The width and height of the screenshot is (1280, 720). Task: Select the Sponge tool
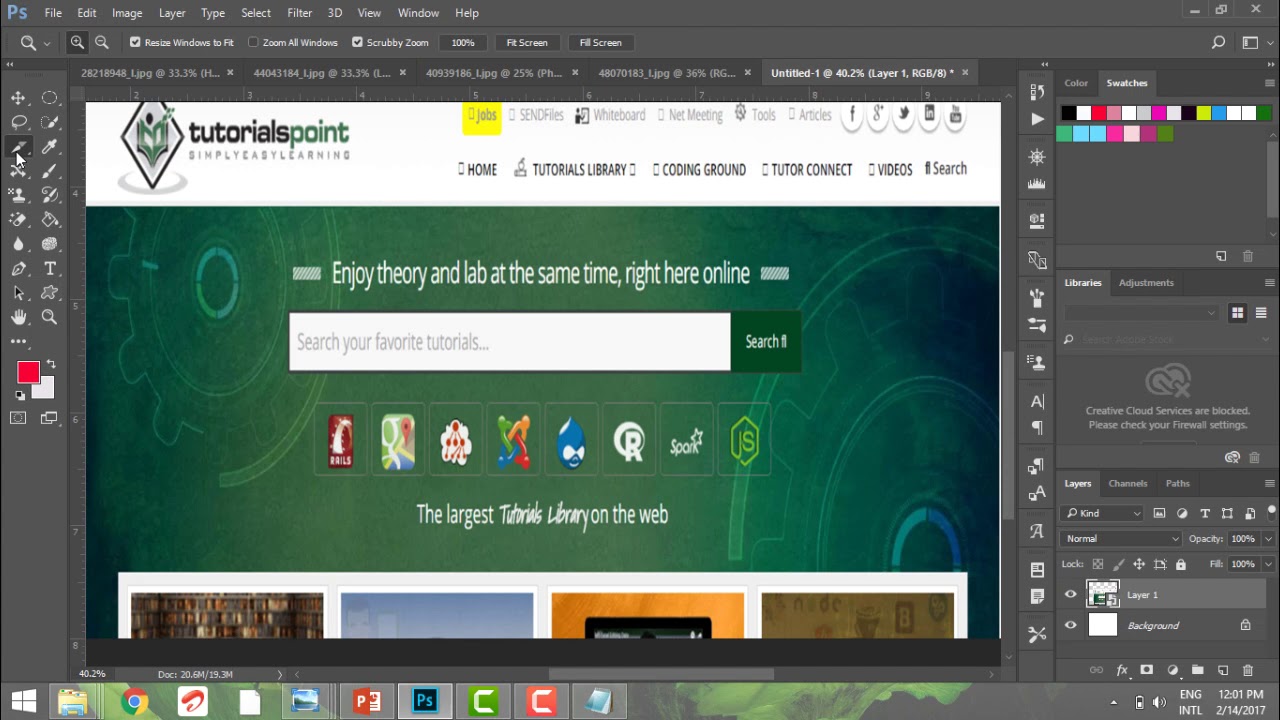(49, 244)
